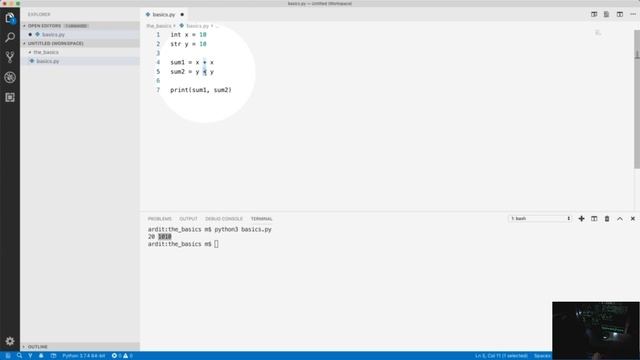Viewport: 640px width, 360px height.
Task: Split the terminal panel
Action: [x=594, y=219]
